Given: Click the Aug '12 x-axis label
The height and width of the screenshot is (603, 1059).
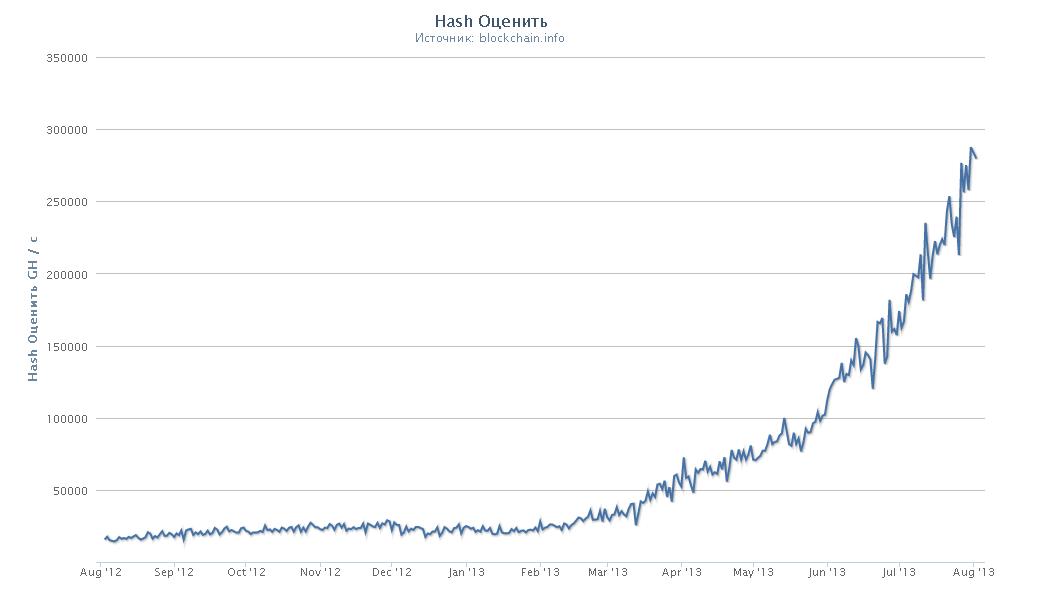Looking at the screenshot, I should [x=101, y=573].
